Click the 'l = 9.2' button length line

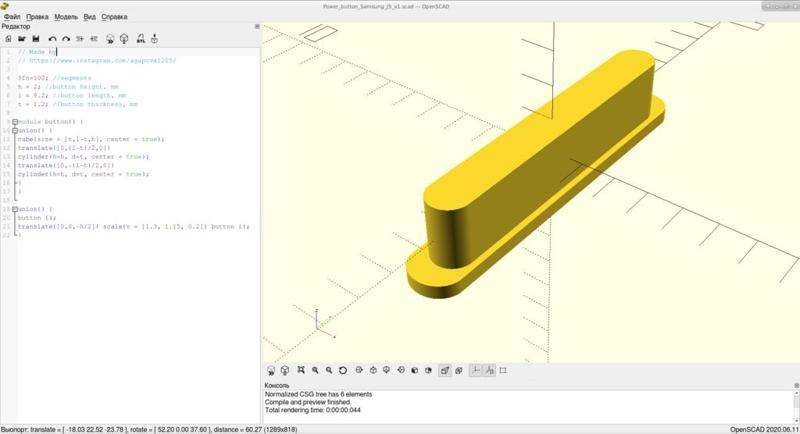pyautogui.click(x=72, y=95)
